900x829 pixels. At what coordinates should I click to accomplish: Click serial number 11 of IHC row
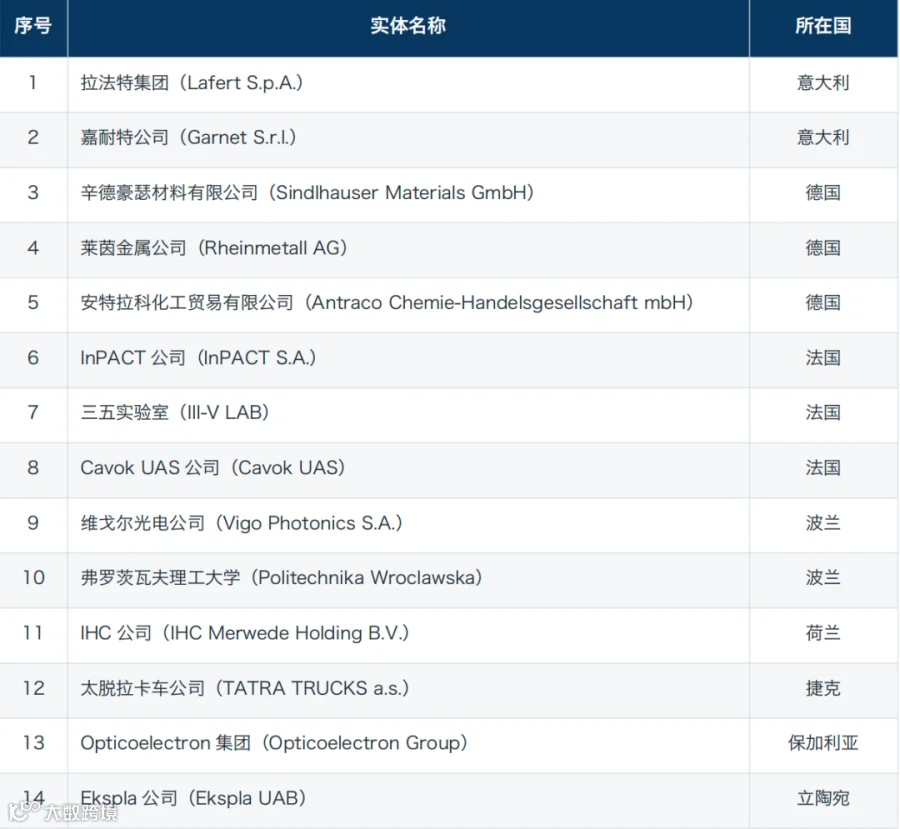[33, 633]
